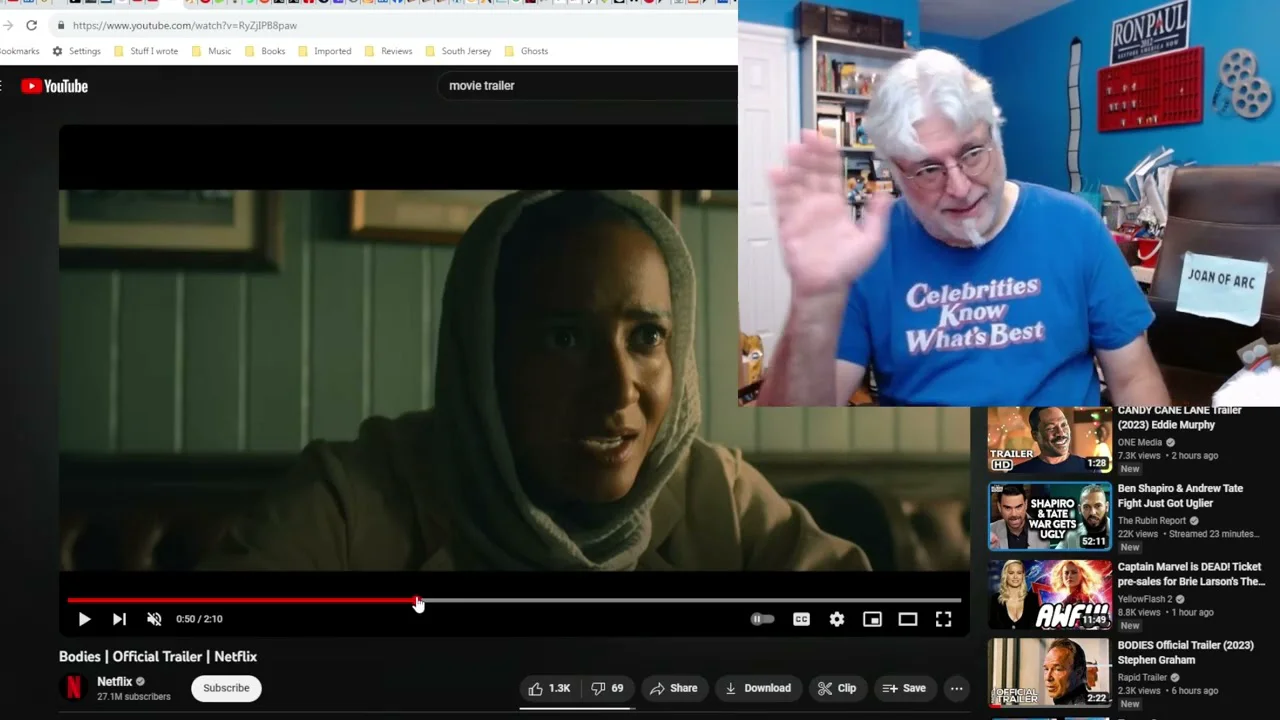Like the video with thumbs up
Screen dimensions: 1280x720
pos(549,688)
